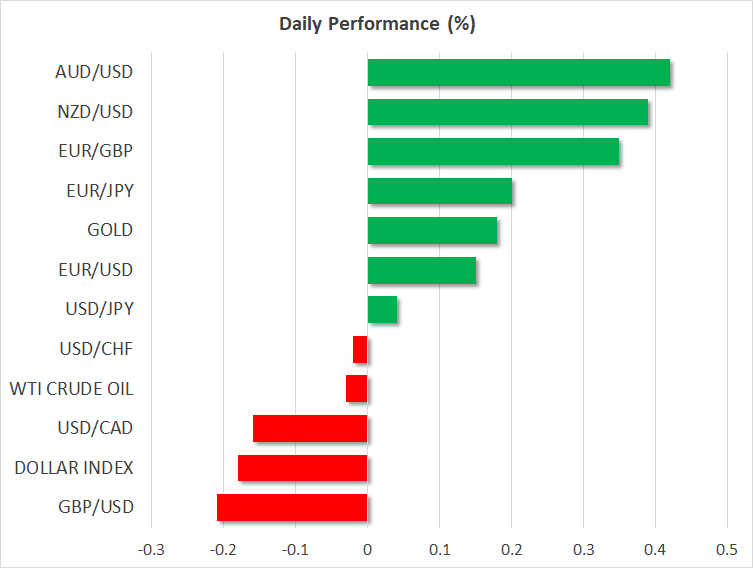The width and height of the screenshot is (753, 568).
Task: Click the AUD/USD axis label
Action: 95,73
